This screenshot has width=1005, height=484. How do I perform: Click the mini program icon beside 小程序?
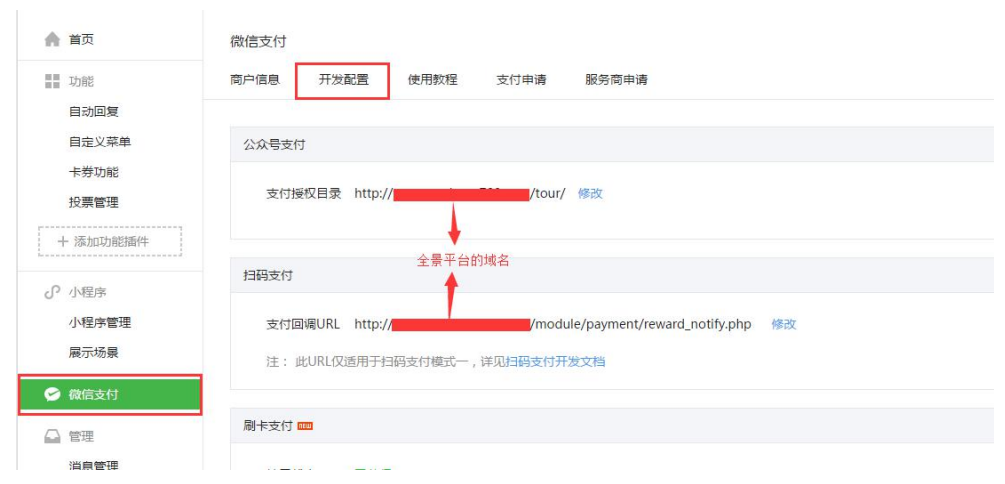click(x=52, y=292)
